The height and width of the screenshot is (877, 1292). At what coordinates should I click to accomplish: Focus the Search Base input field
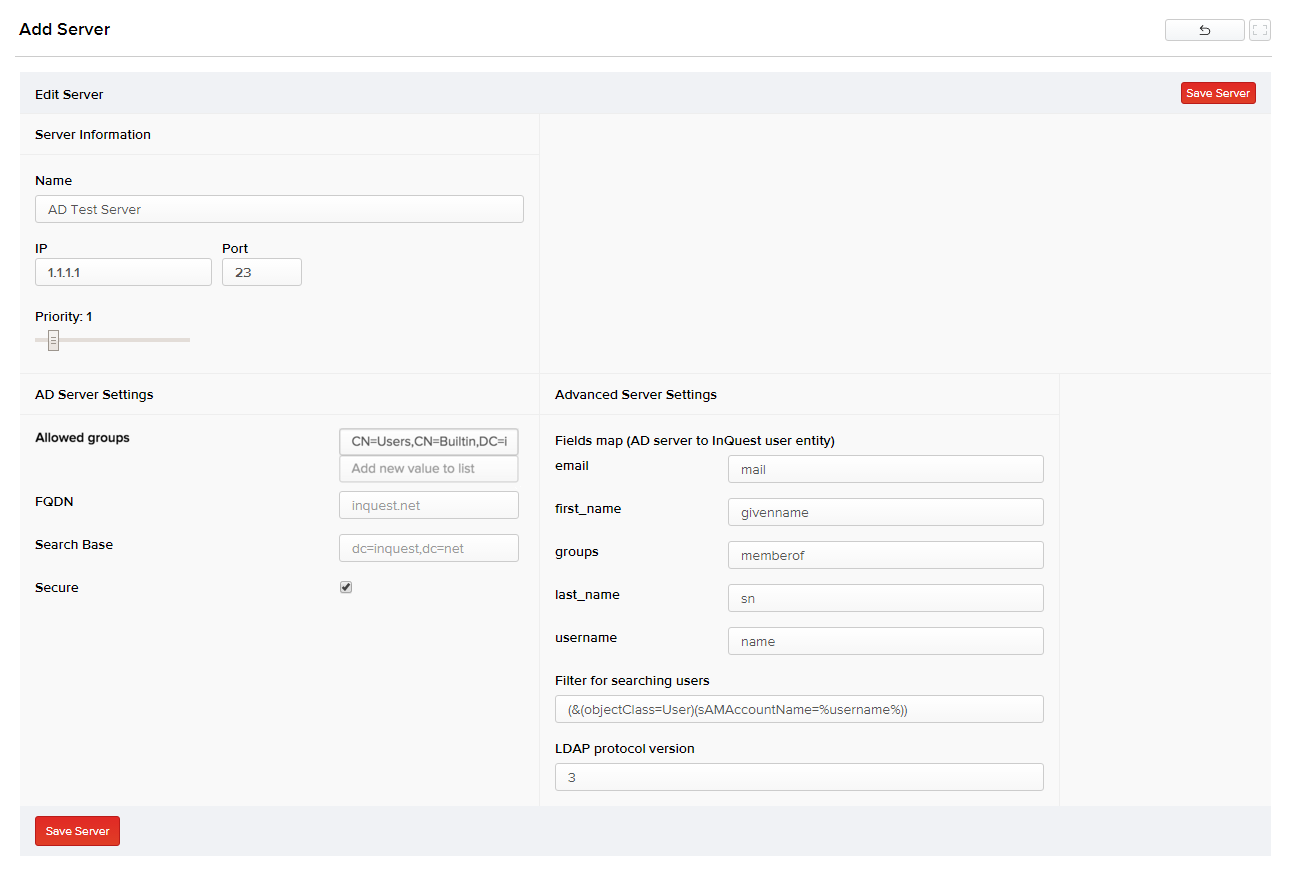click(x=428, y=548)
